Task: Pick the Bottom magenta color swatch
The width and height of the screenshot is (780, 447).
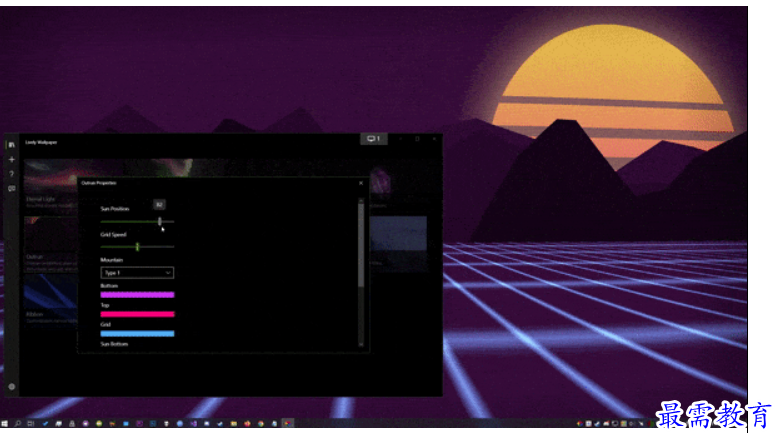Action: click(x=137, y=295)
